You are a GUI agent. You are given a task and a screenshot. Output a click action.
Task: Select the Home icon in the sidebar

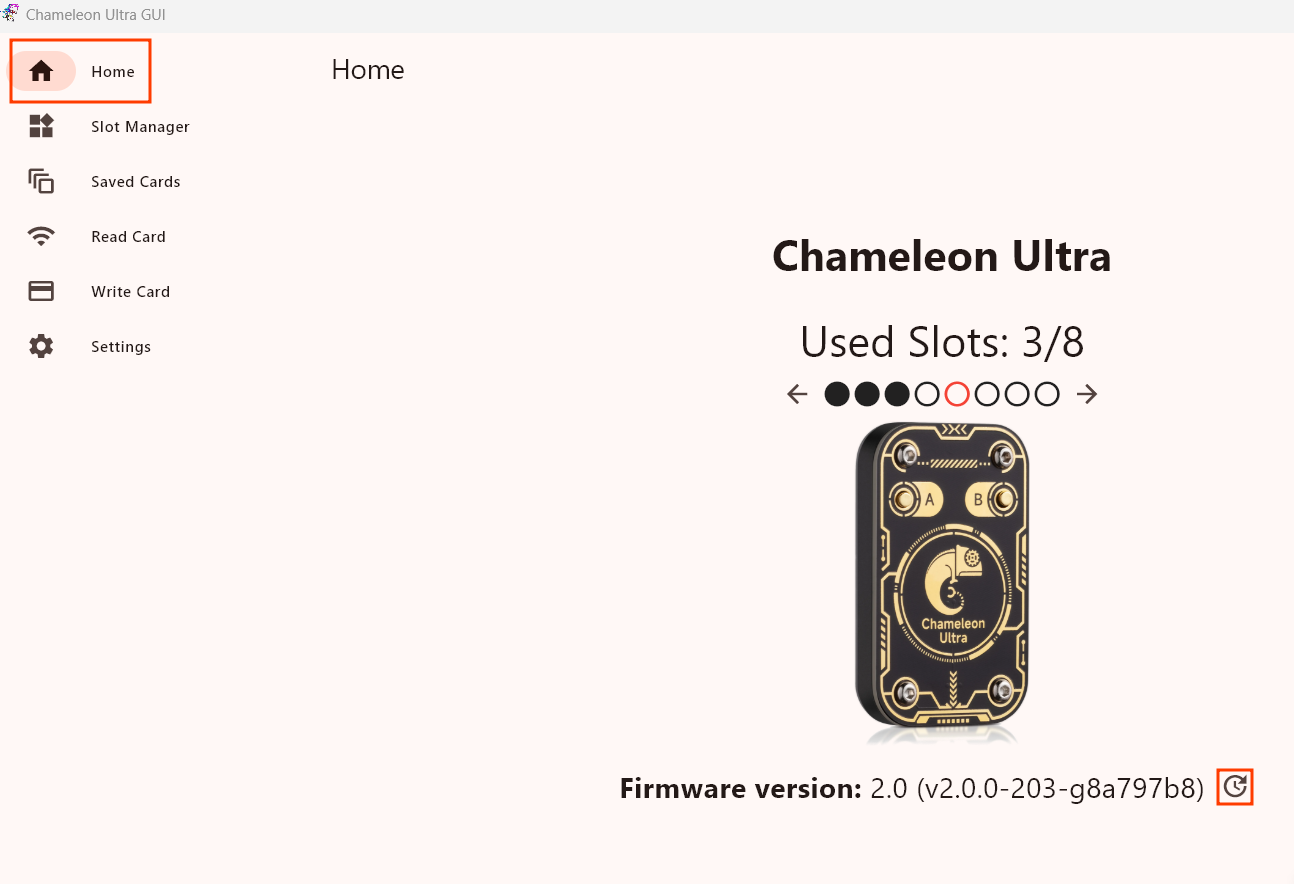coord(42,71)
